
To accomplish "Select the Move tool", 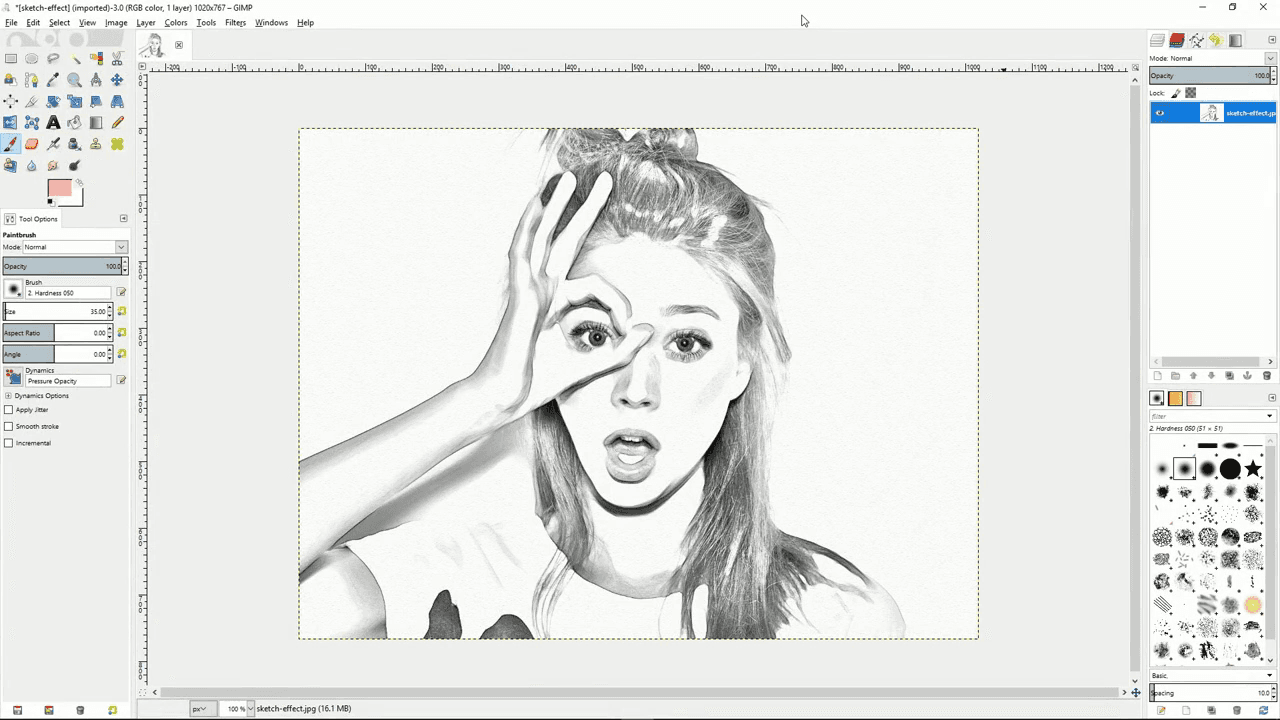I will [117, 80].
